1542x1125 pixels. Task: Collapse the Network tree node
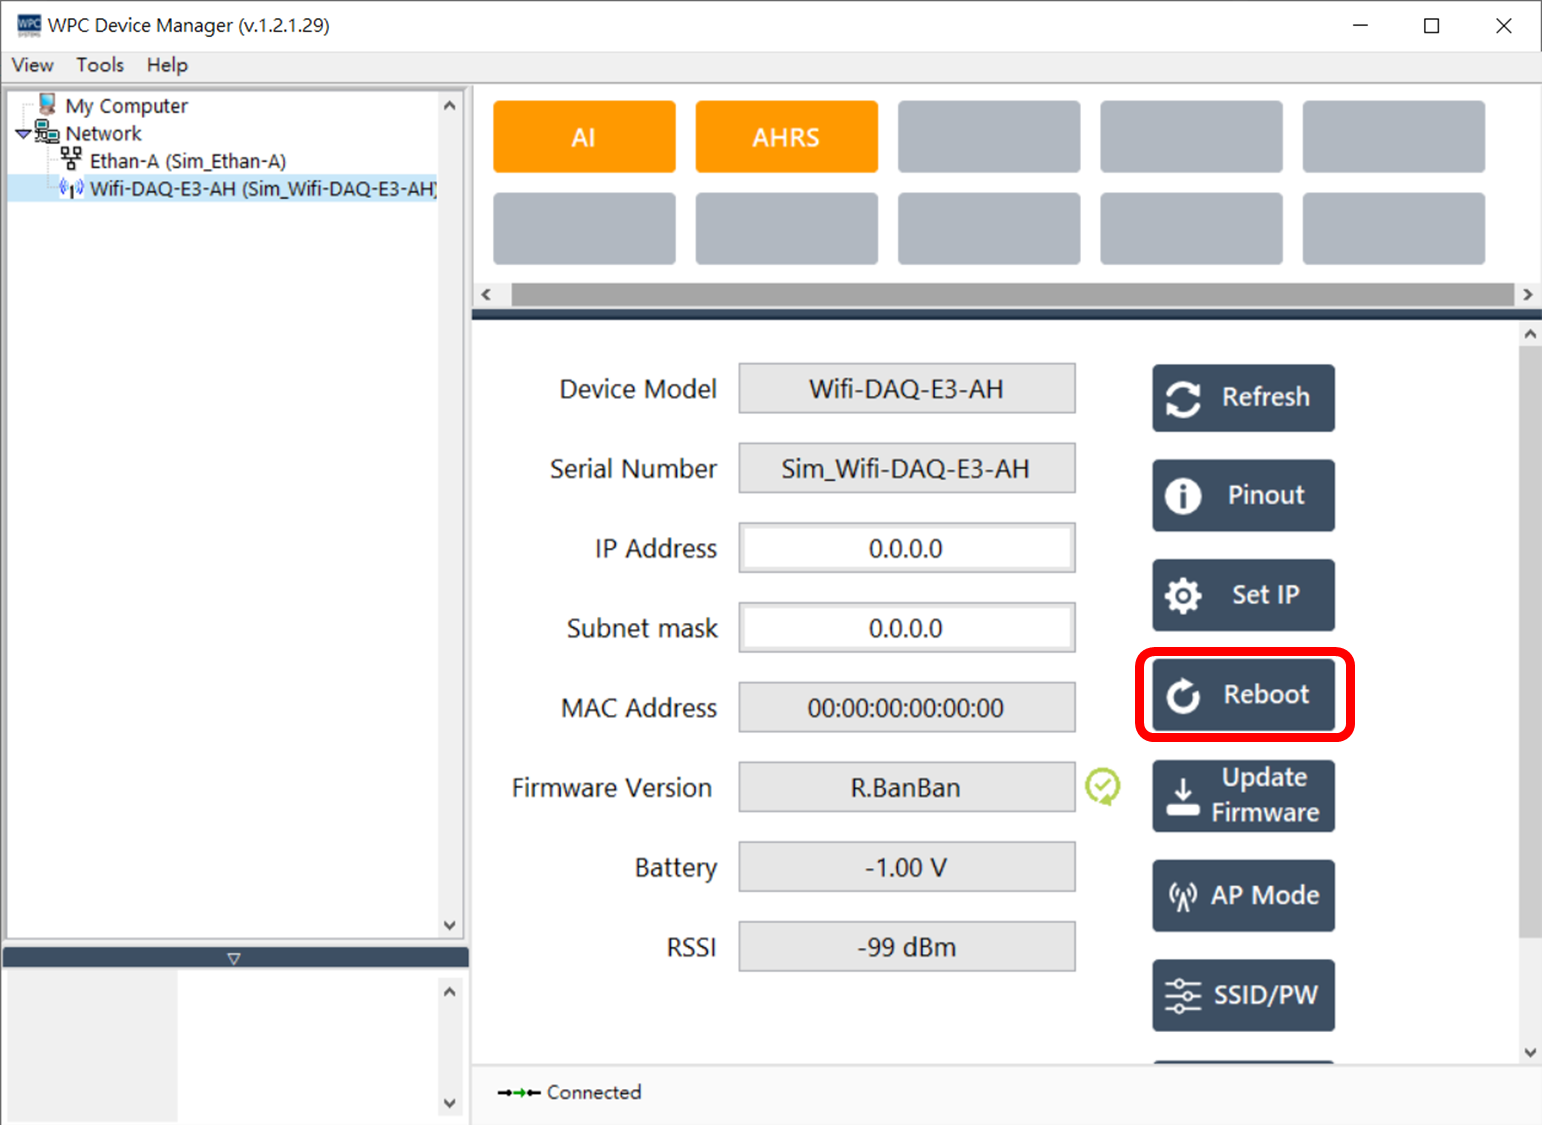pyautogui.click(x=23, y=133)
